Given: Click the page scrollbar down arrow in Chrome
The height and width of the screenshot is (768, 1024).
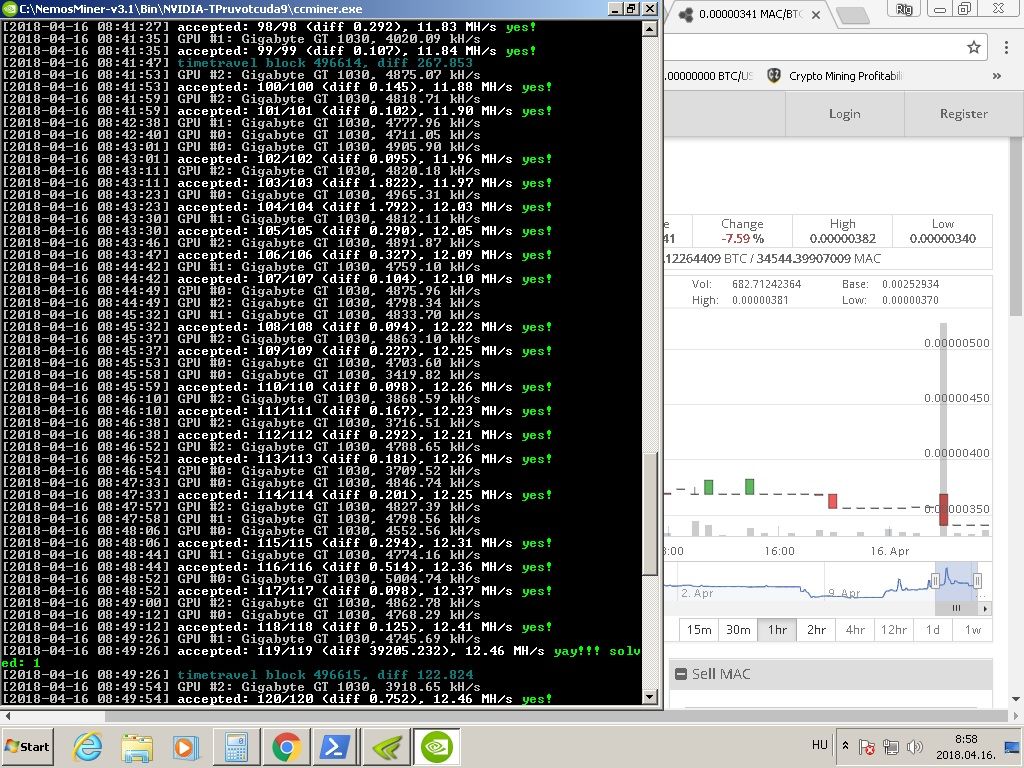Looking at the screenshot, I should point(1016,699).
